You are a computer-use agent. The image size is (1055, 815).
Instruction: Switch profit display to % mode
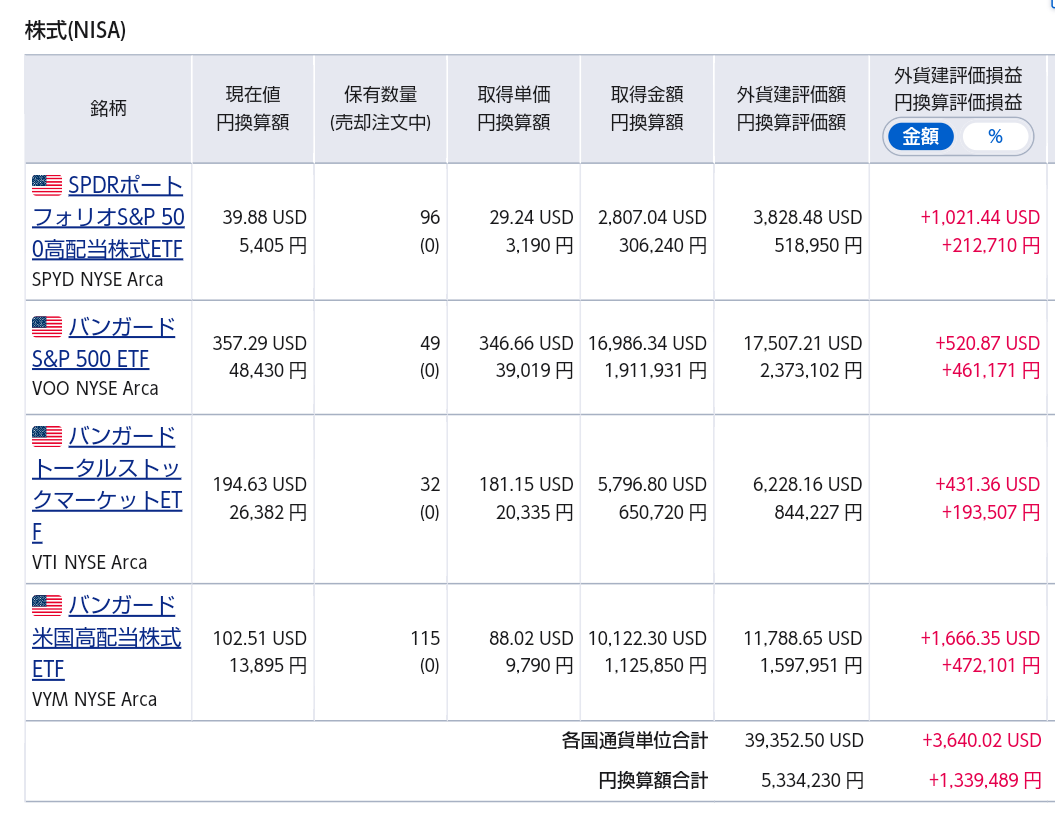pos(995,137)
